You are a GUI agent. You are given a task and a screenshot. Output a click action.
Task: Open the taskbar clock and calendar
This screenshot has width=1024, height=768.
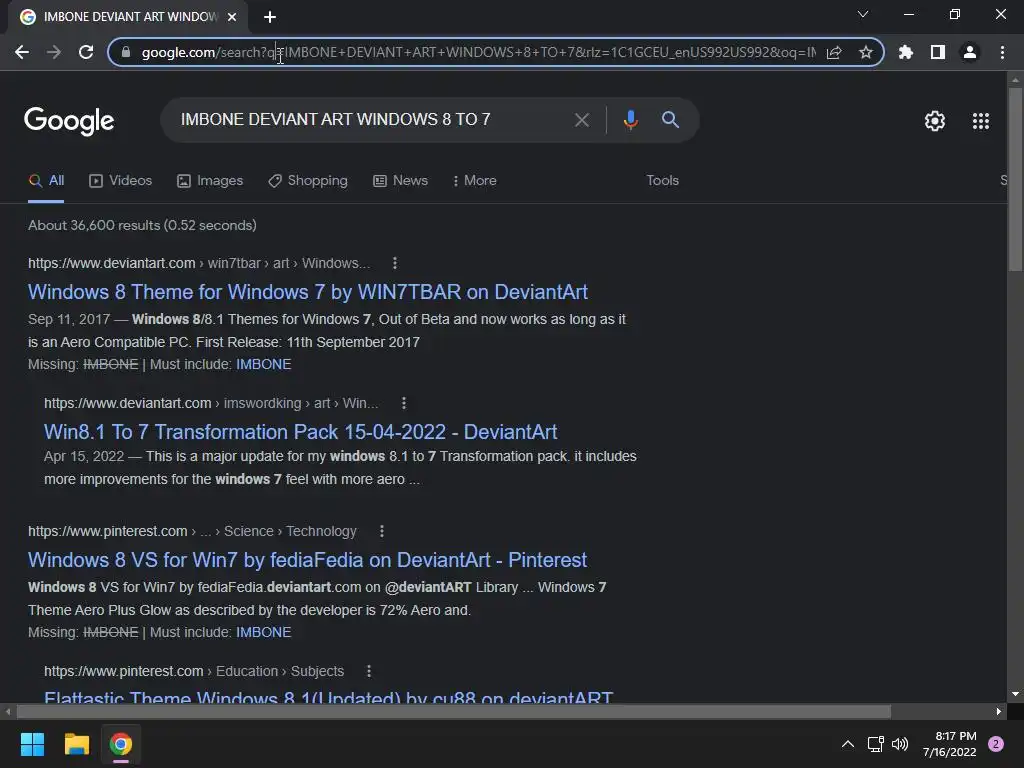point(950,744)
